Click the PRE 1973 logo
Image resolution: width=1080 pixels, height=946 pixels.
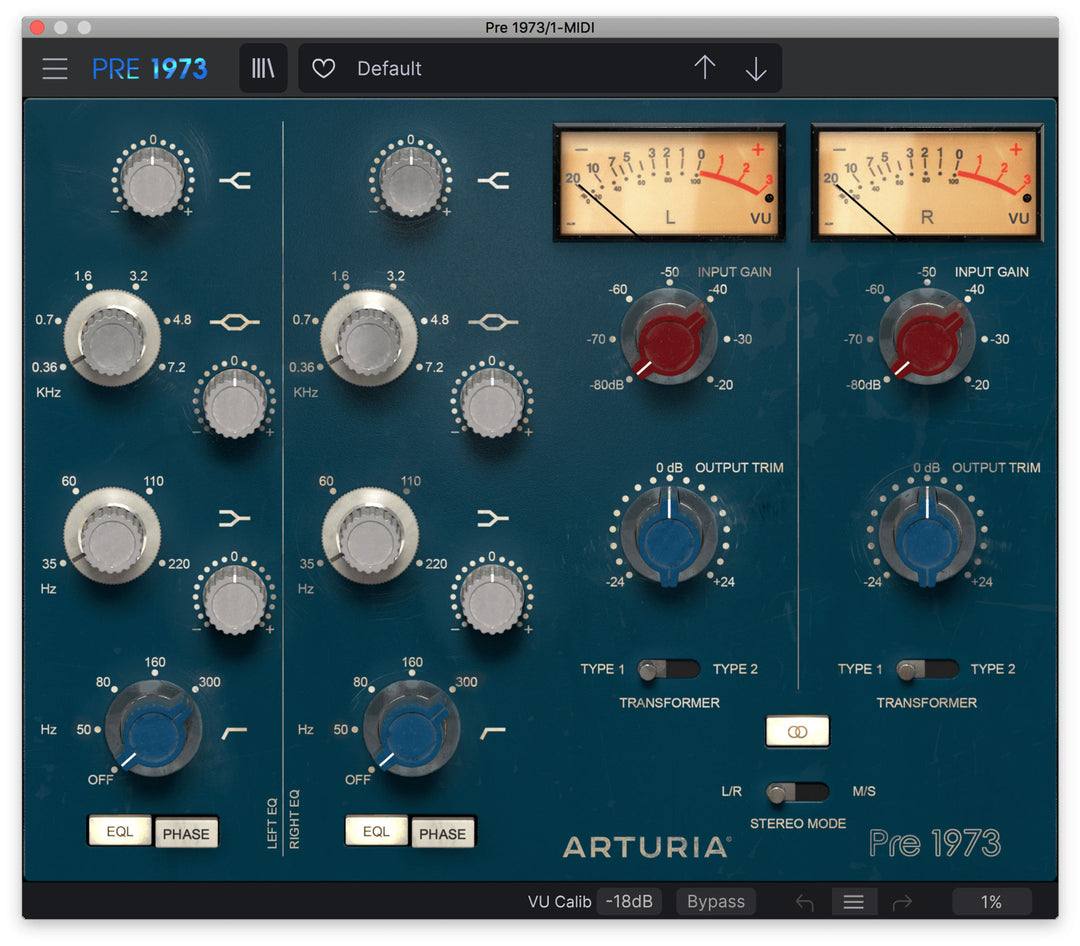(x=149, y=68)
